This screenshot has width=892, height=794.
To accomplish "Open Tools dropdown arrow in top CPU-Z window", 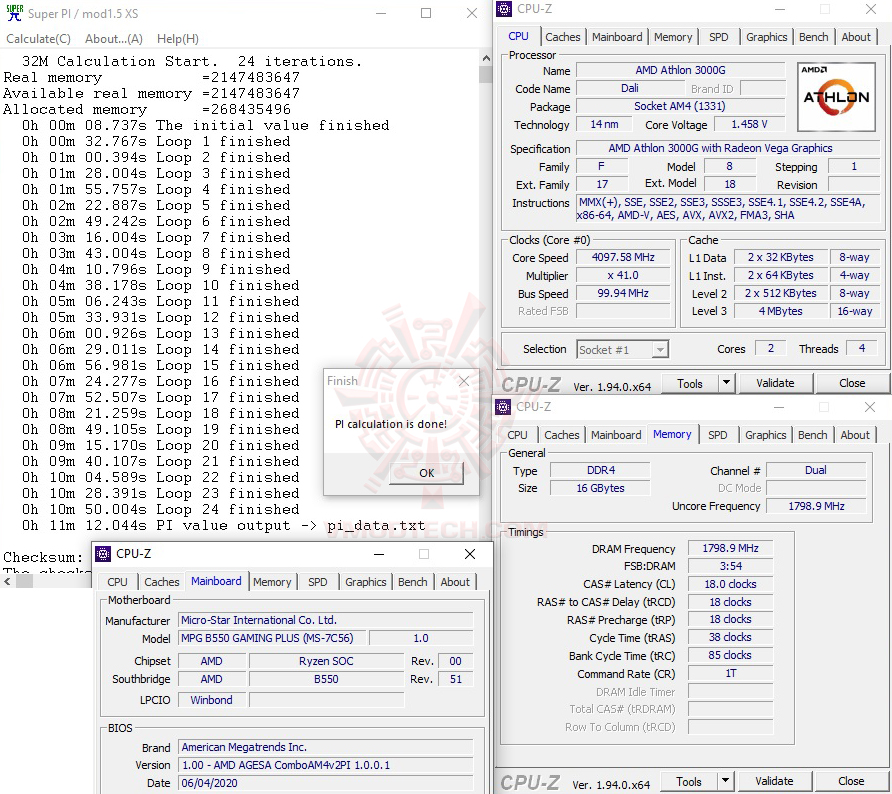I will [726, 383].
